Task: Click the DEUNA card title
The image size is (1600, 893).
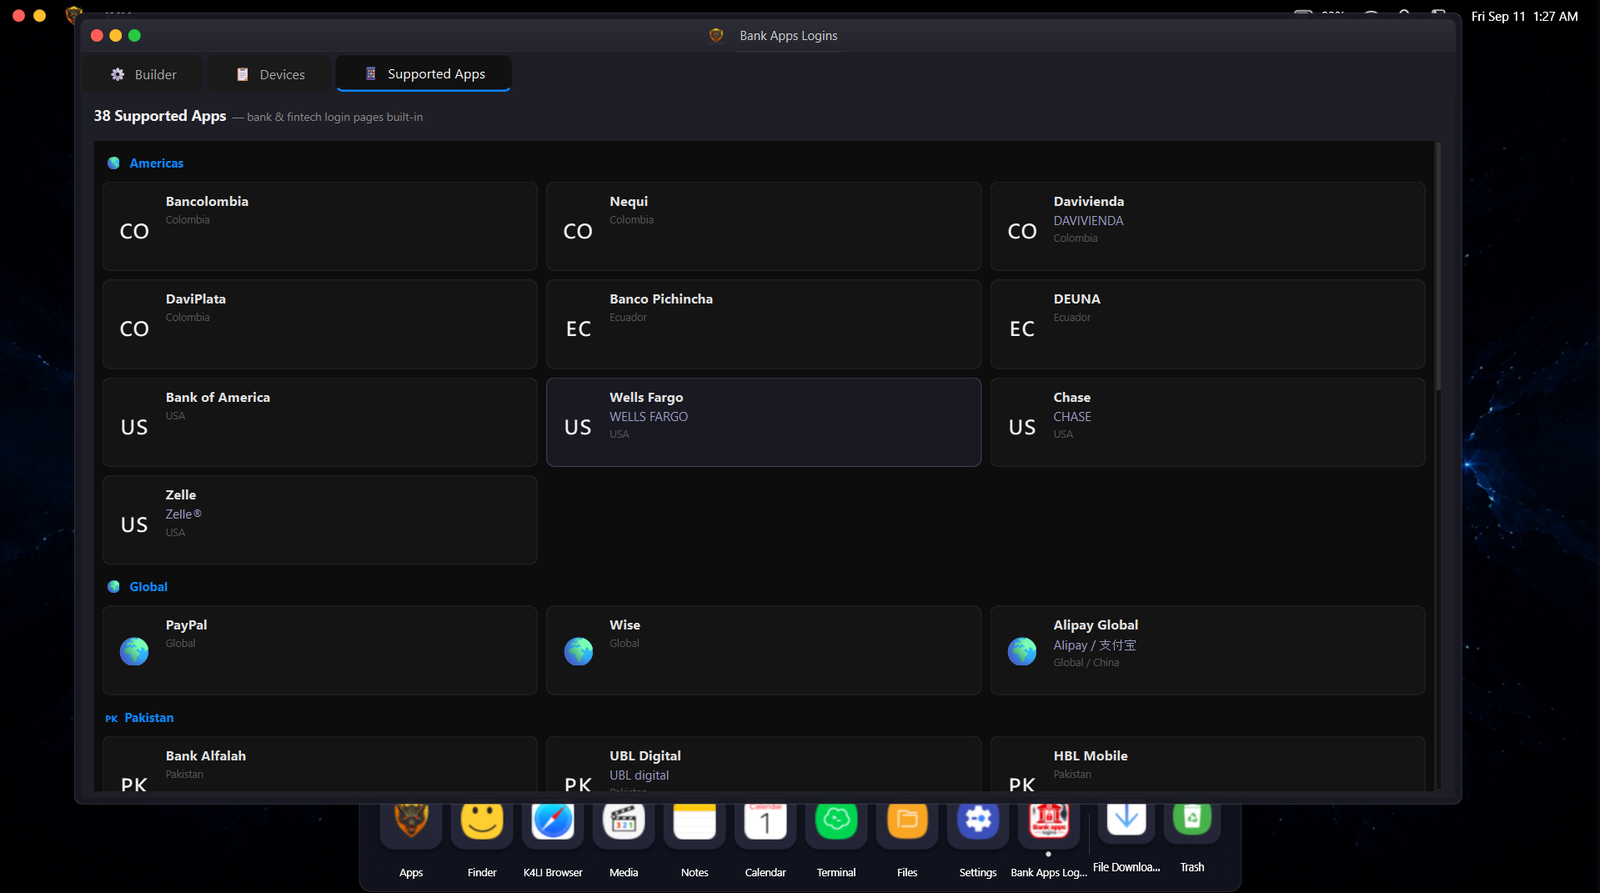Action: pyautogui.click(x=1077, y=299)
